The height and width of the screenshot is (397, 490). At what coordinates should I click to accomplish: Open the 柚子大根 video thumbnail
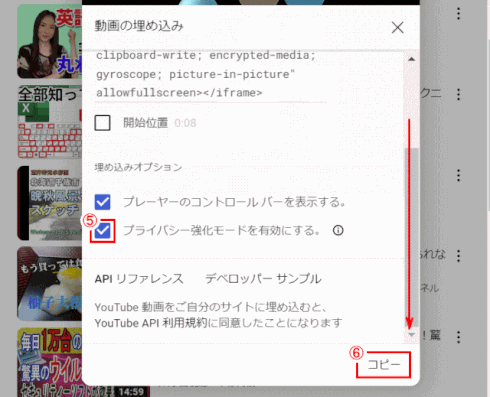pyautogui.click(x=50, y=284)
